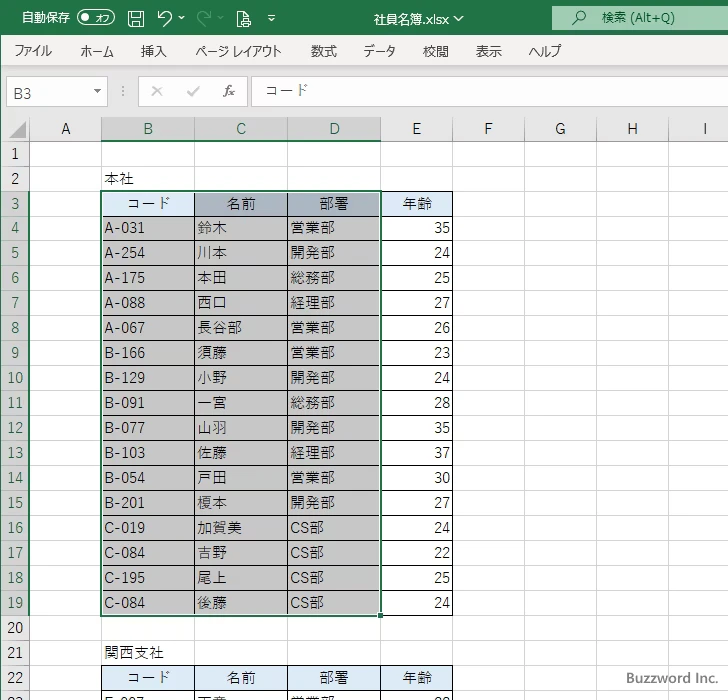
Task: Click the Select All corner triangle
Action: (x=18, y=129)
